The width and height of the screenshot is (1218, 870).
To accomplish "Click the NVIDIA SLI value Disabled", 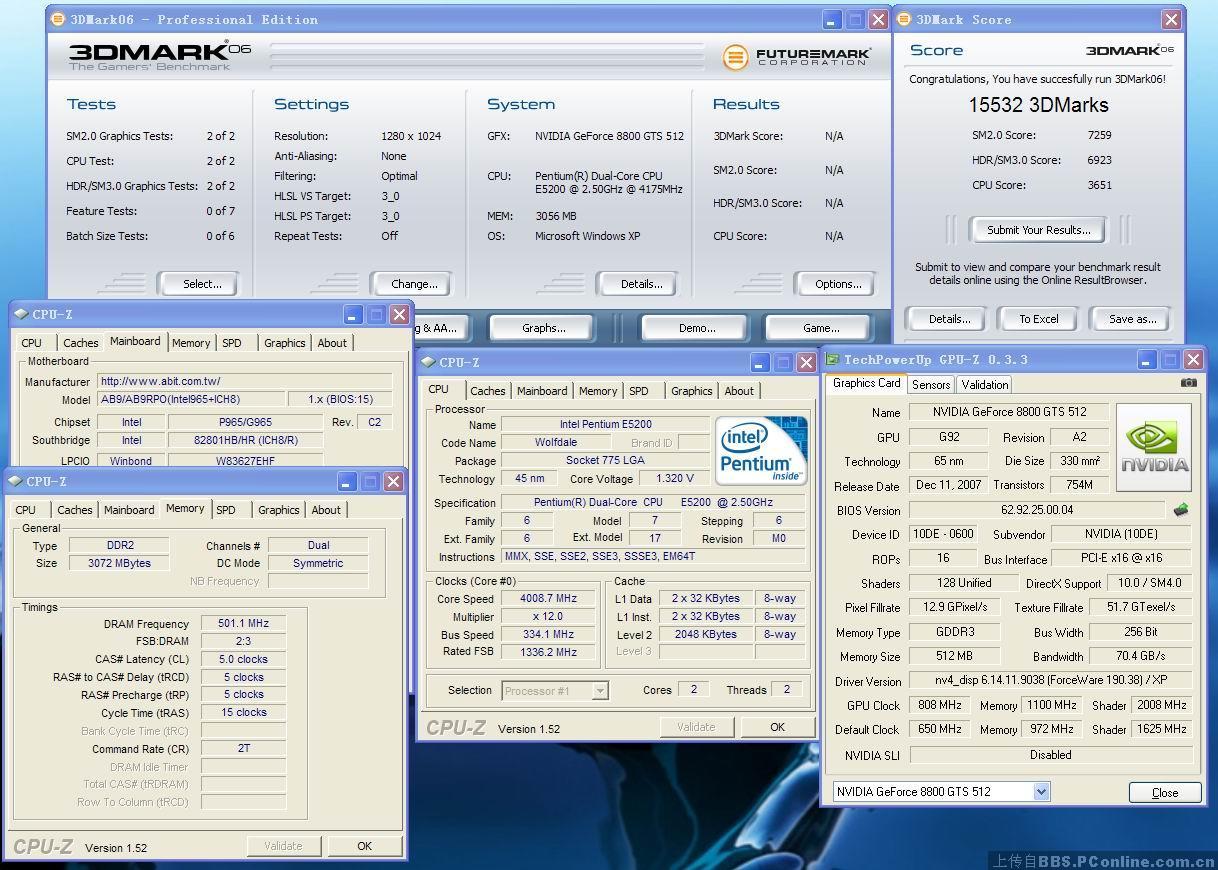I will click(x=1050, y=755).
